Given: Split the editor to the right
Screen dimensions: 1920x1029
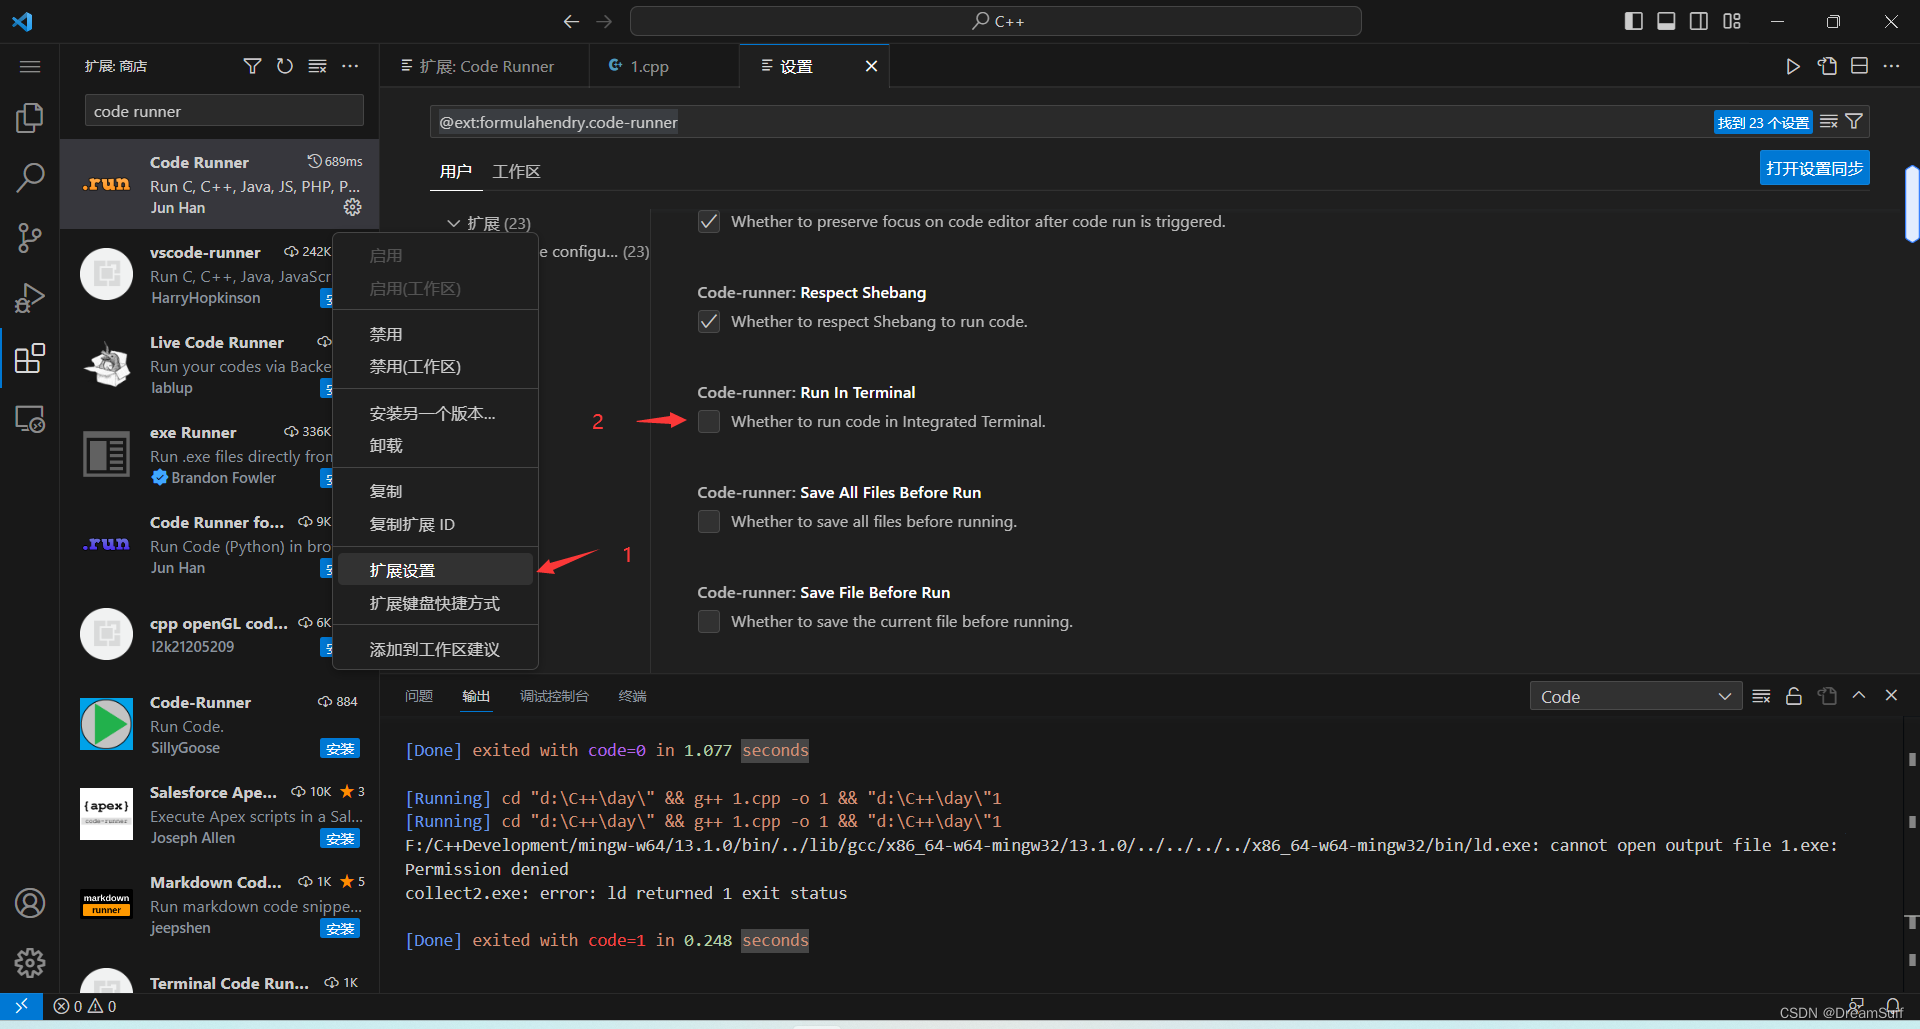Looking at the screenshot, I should tap(1859, 66).
